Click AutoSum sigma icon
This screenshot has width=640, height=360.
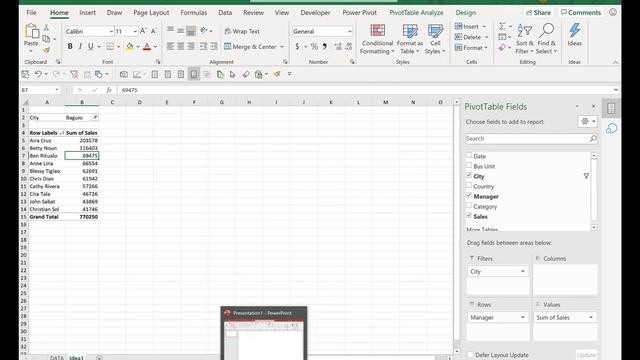pos(502,27)
